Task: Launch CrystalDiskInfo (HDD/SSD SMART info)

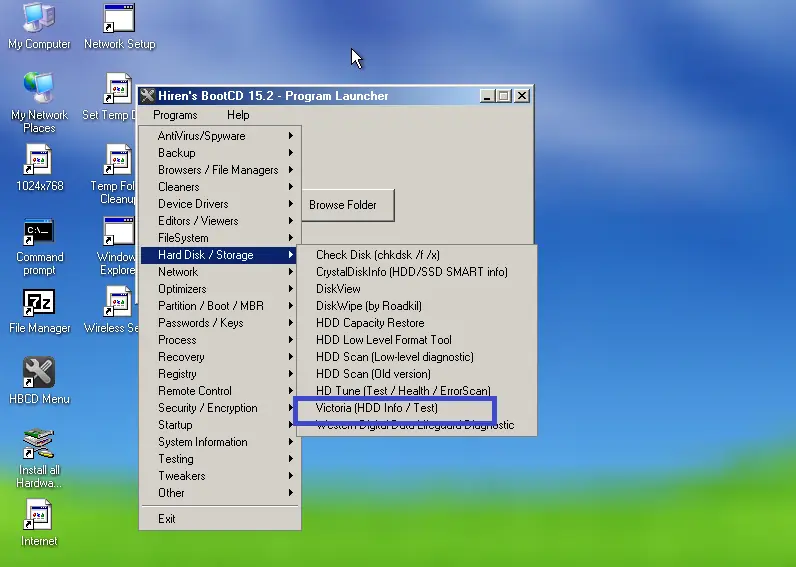Action: (416, 272)
